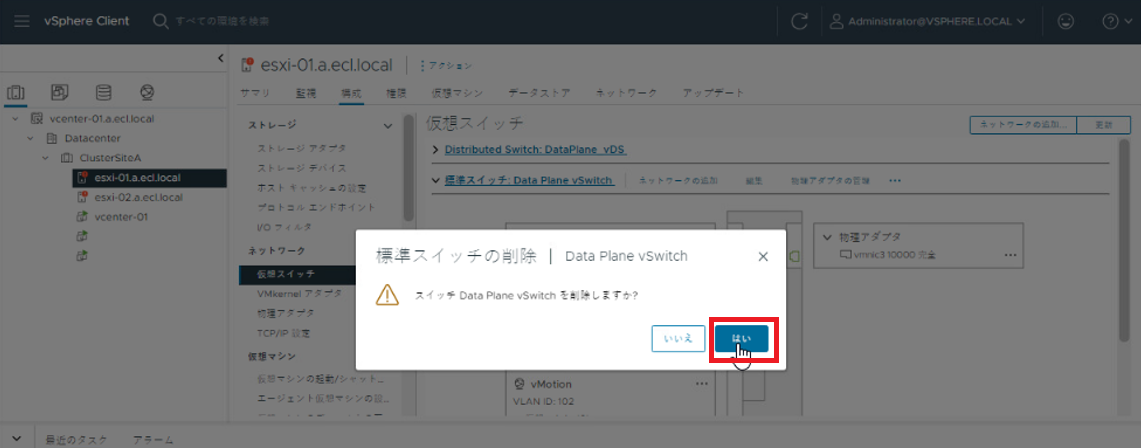Open Distributed Switch: DataPlane_vDS link

coord(536,150)
